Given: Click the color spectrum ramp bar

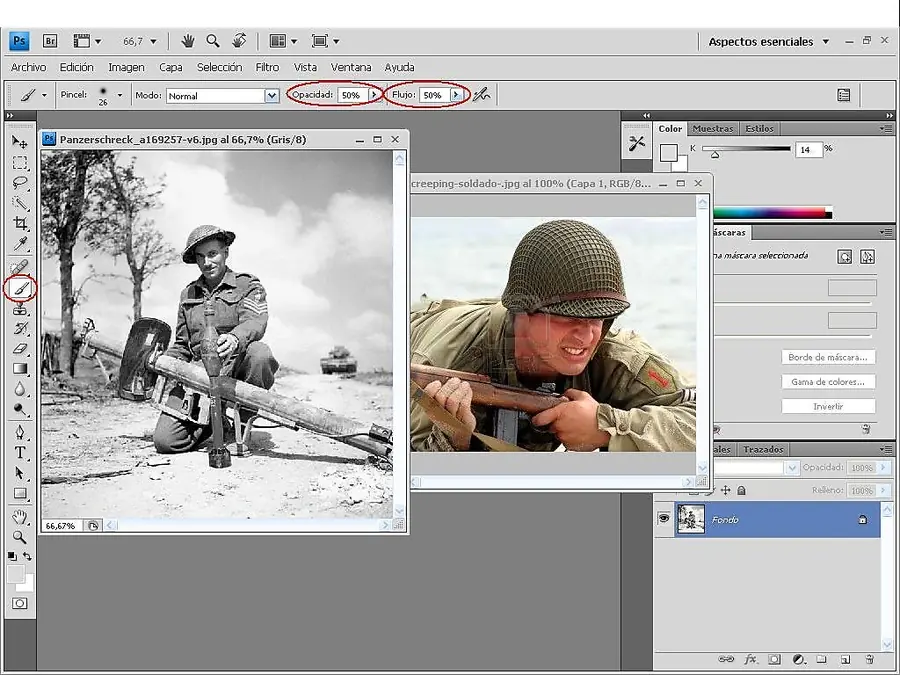Looking at the screenshot, I should click(770, 212).
